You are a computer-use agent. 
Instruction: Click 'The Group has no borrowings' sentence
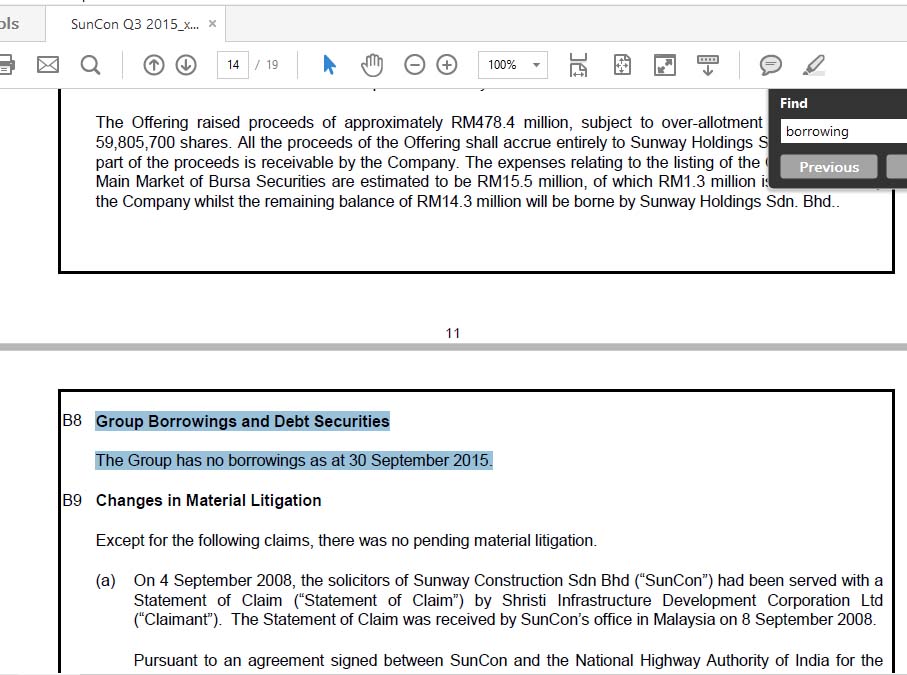(294, 460)
